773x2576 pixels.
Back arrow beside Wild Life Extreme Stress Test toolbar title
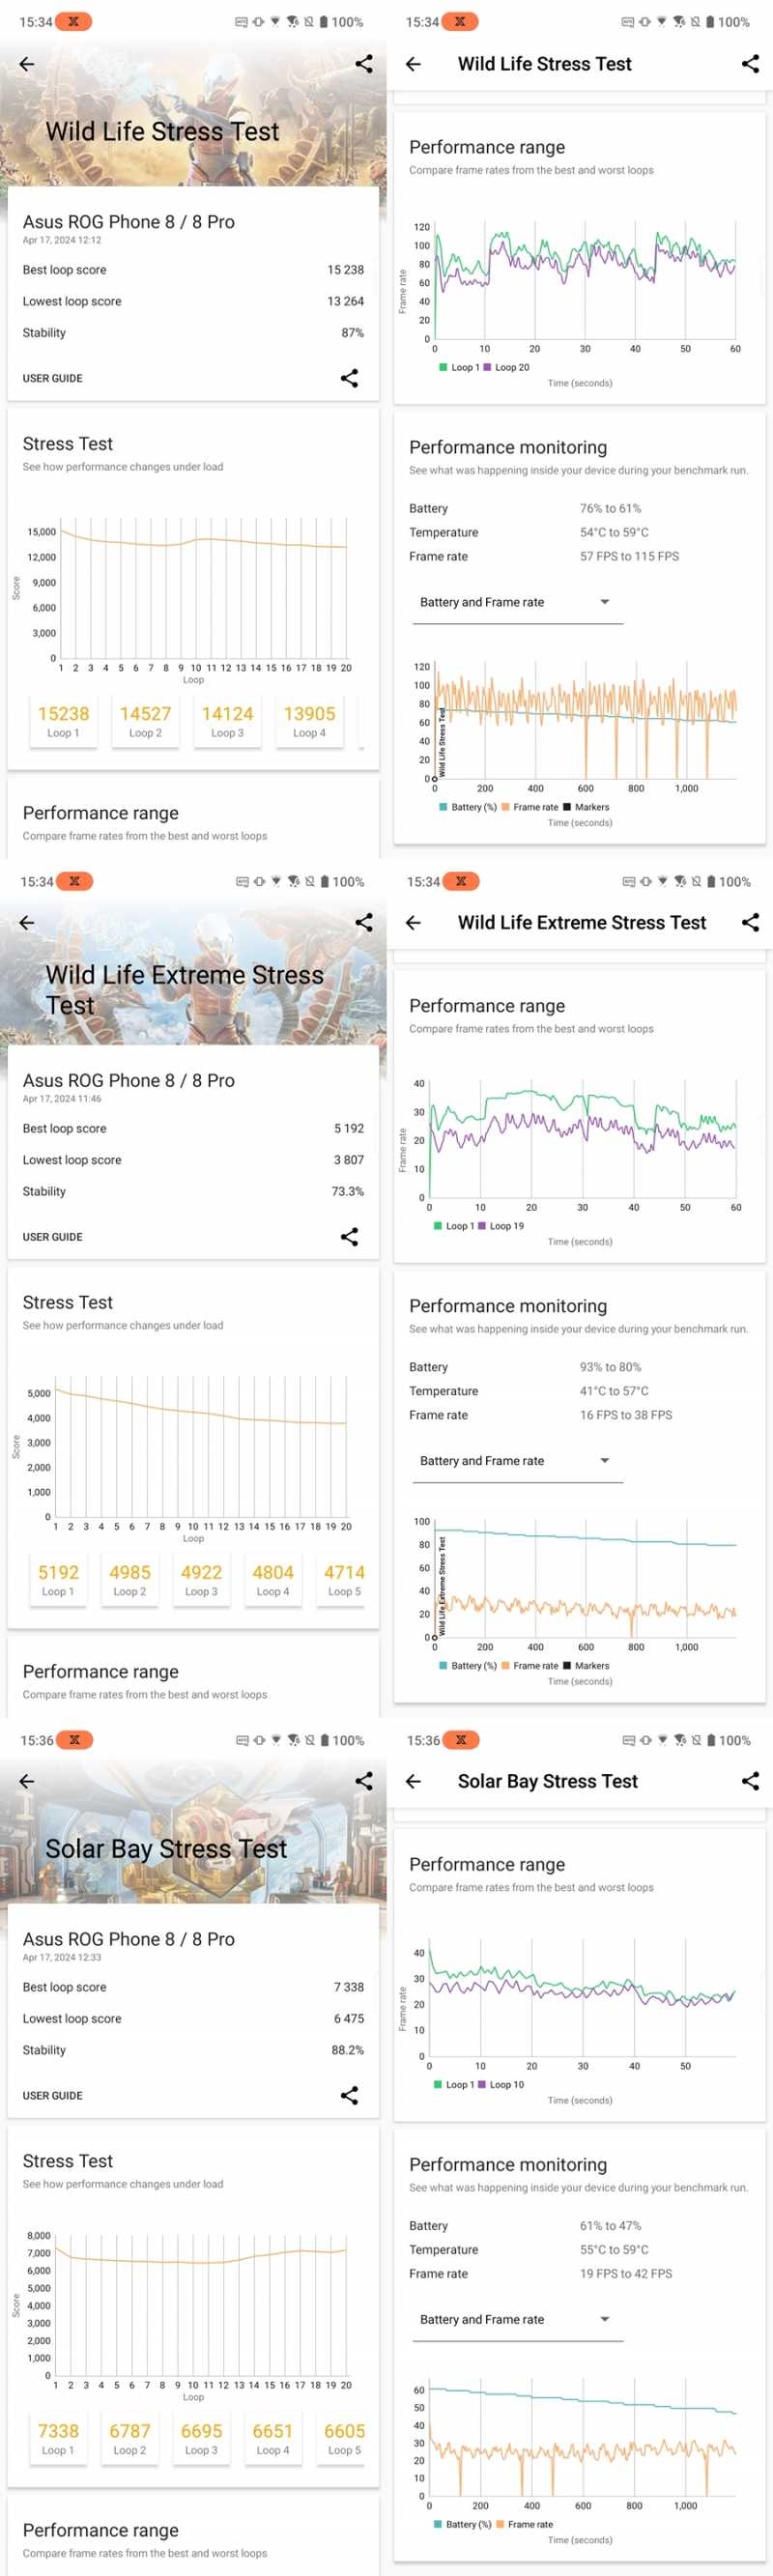[413, 923]
